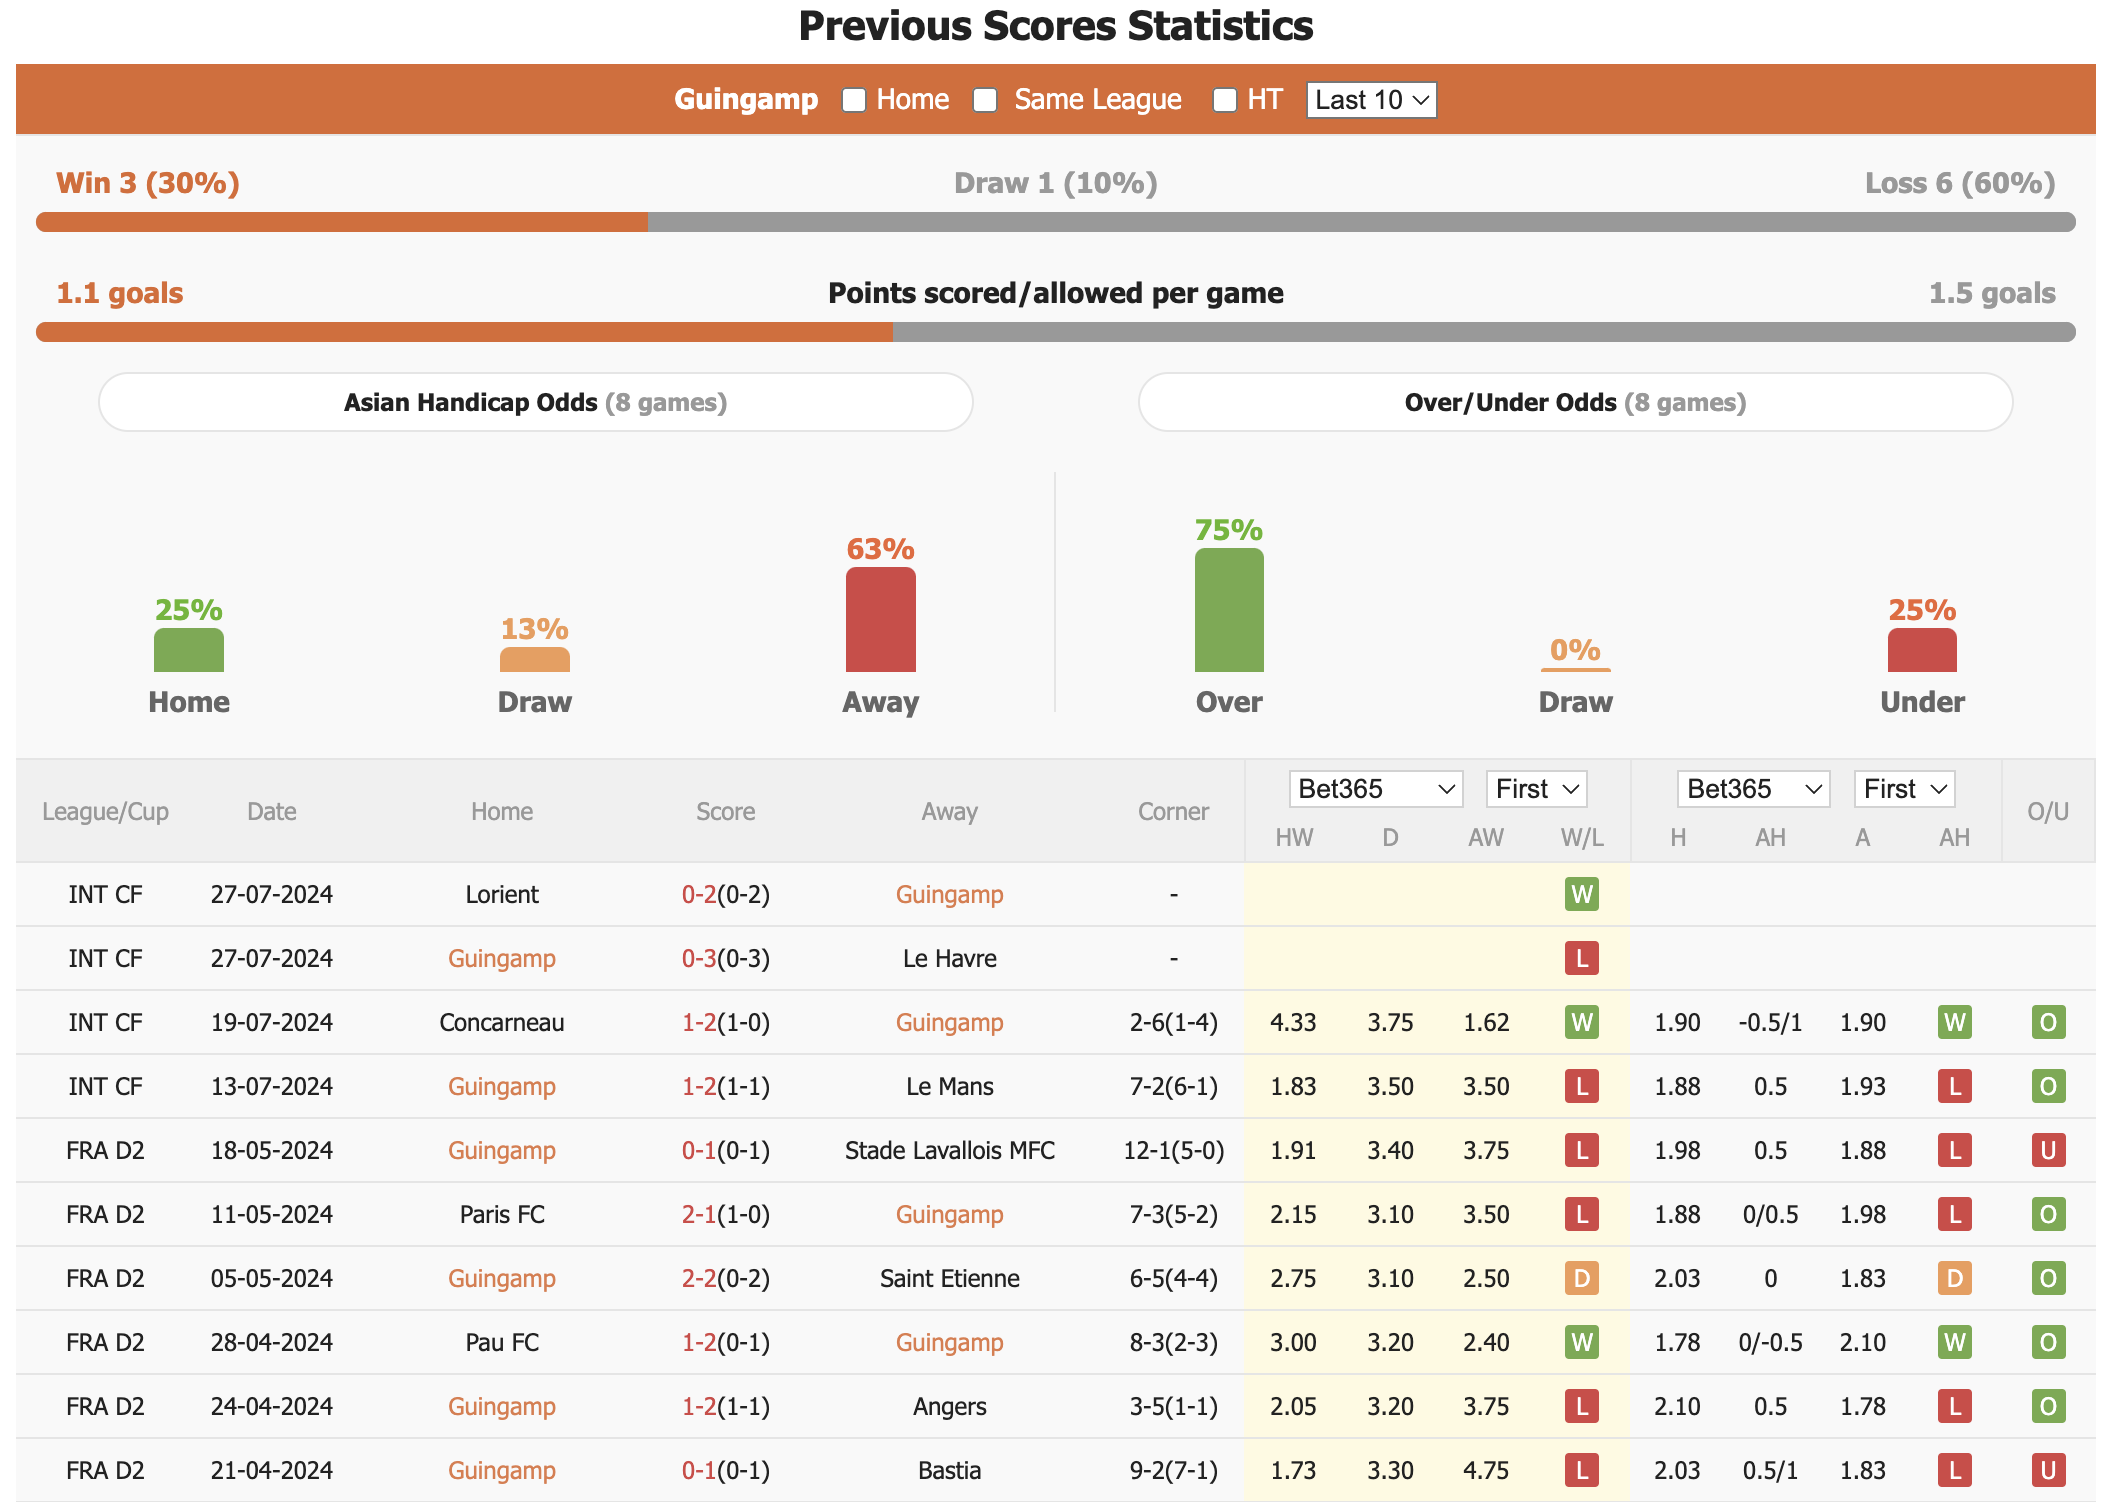The image size is (2112, 1502).
Task: Open Pau FC team link
Action: 502,1342
